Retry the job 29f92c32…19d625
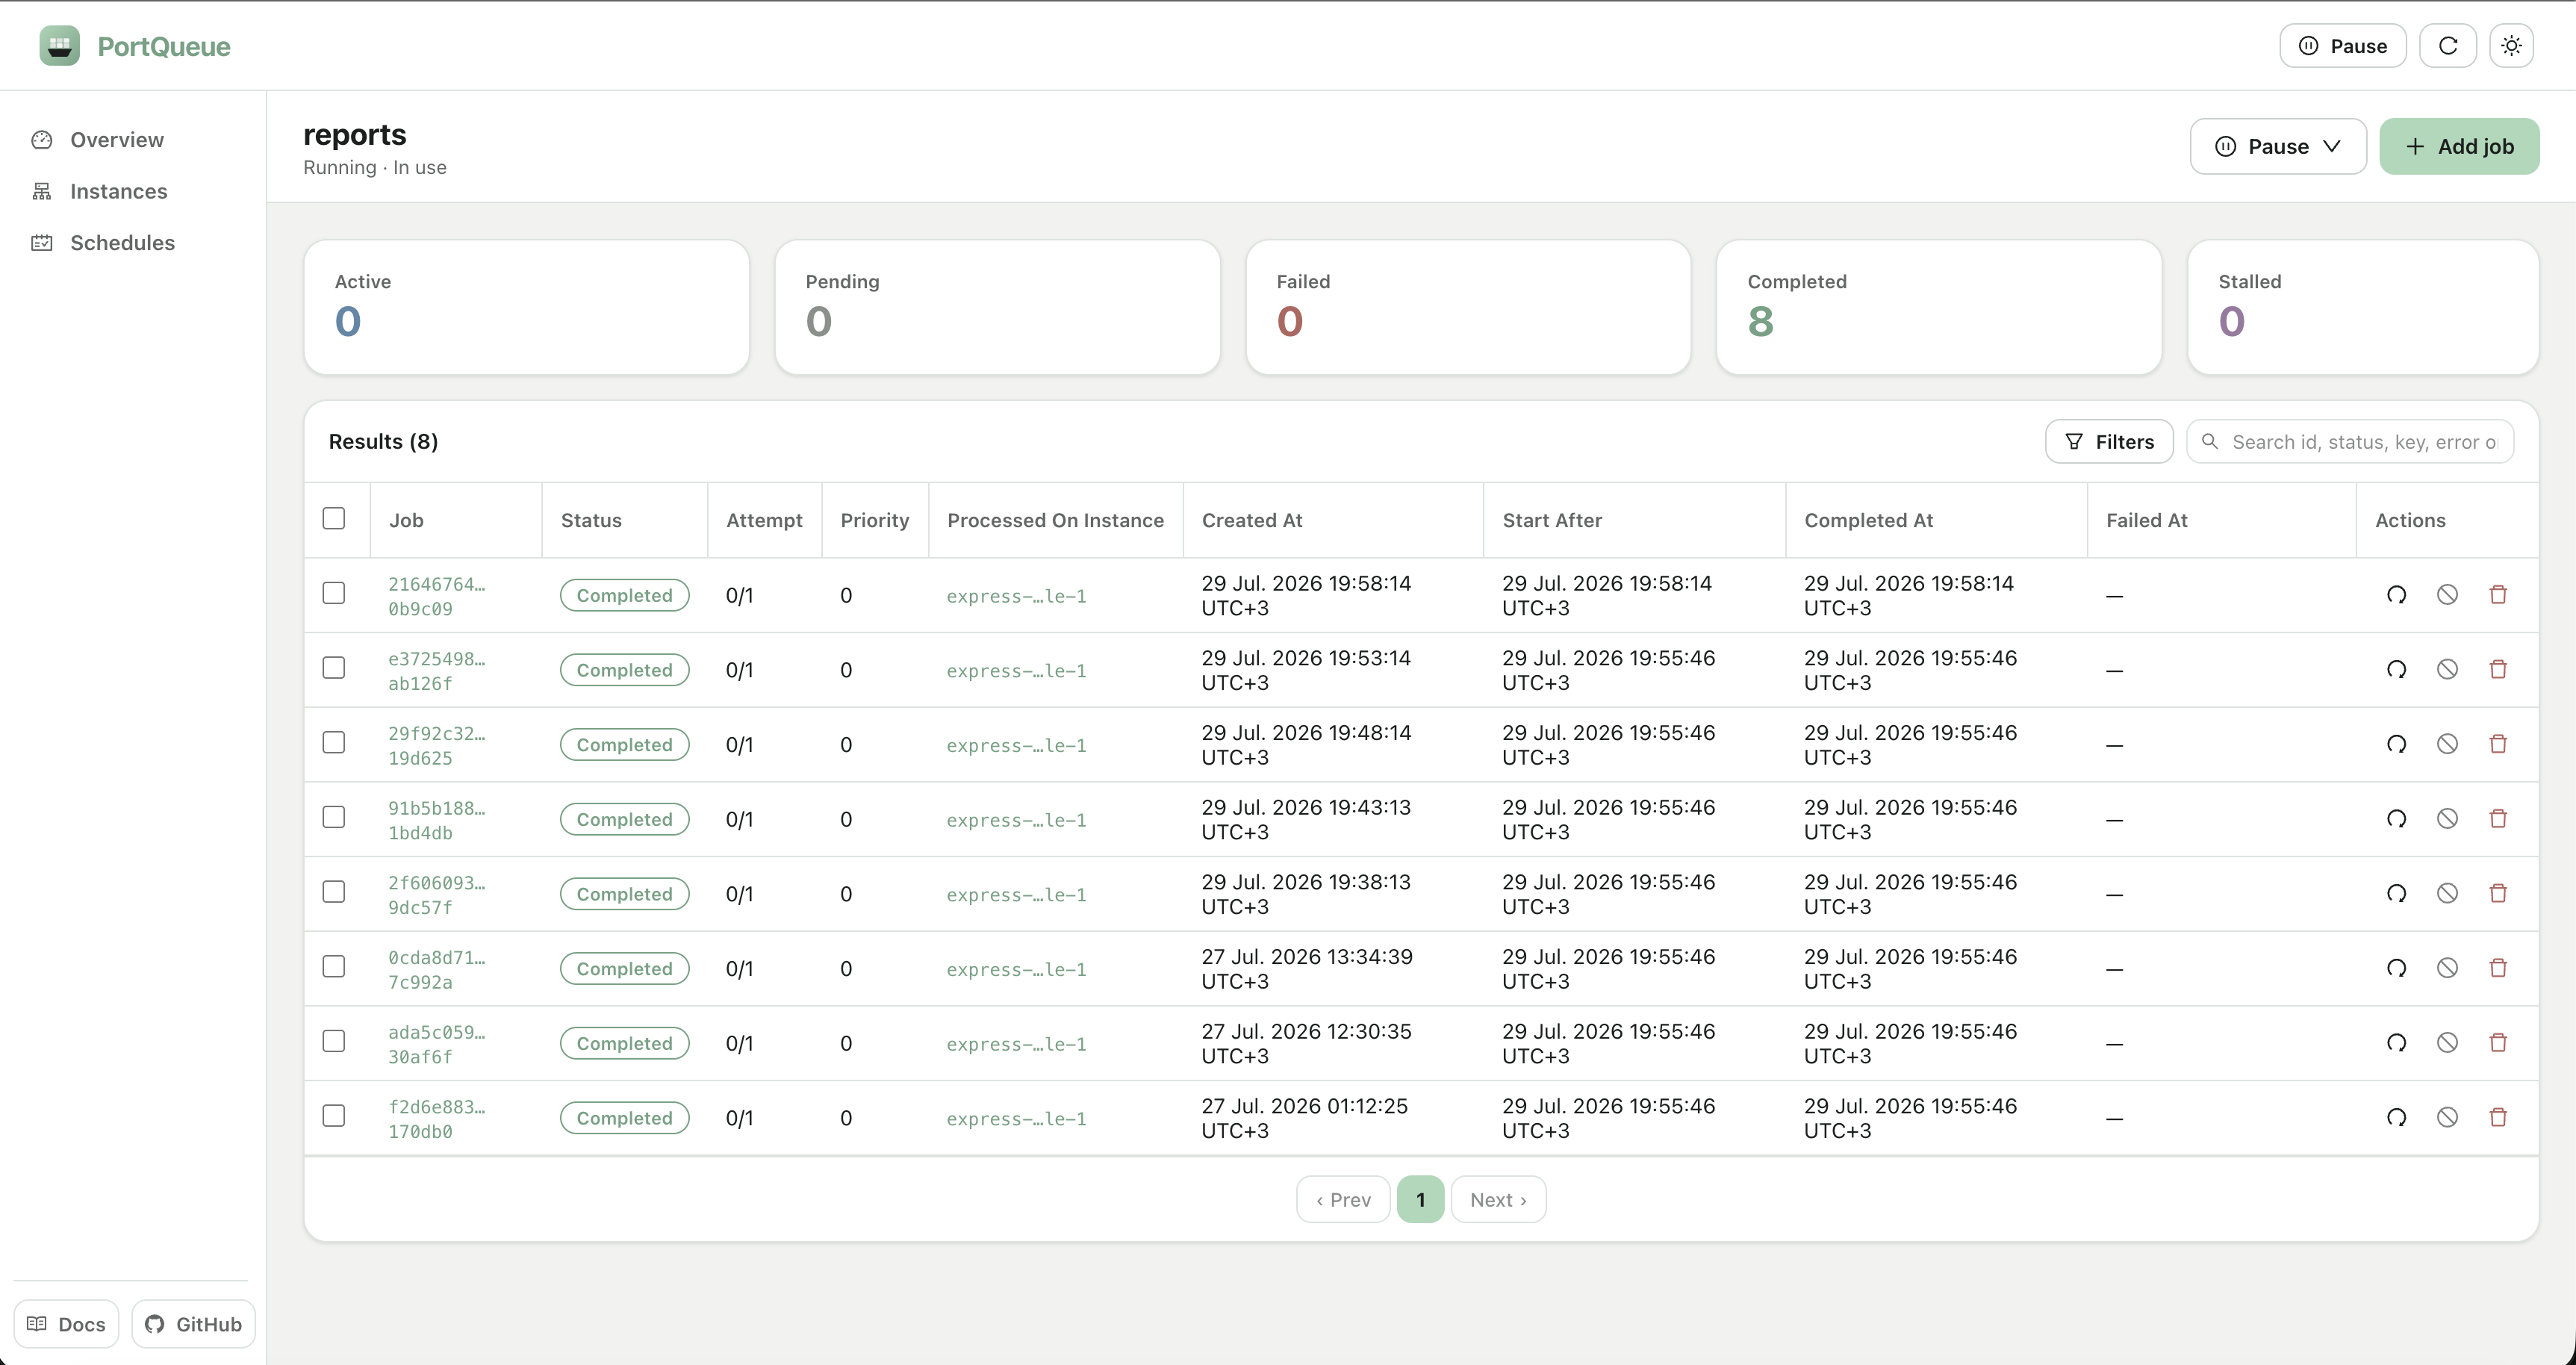Screen dimensions: 2576x1365 (2396, 744)
